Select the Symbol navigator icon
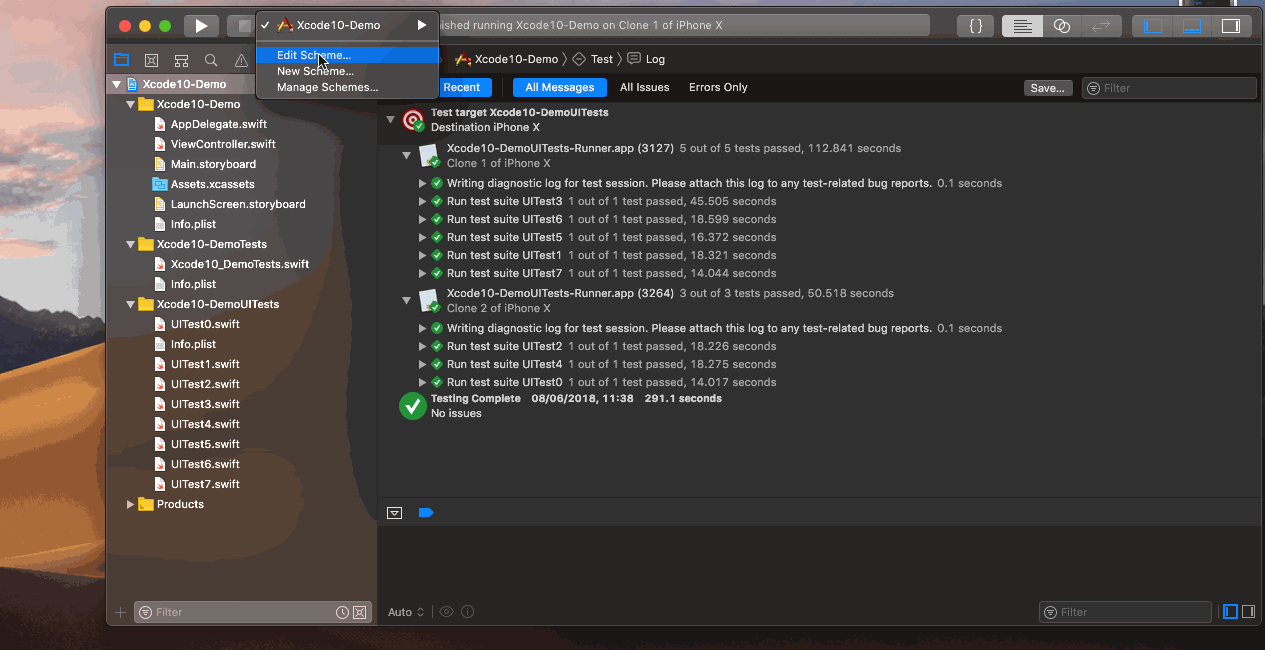 tap(181, 60)
